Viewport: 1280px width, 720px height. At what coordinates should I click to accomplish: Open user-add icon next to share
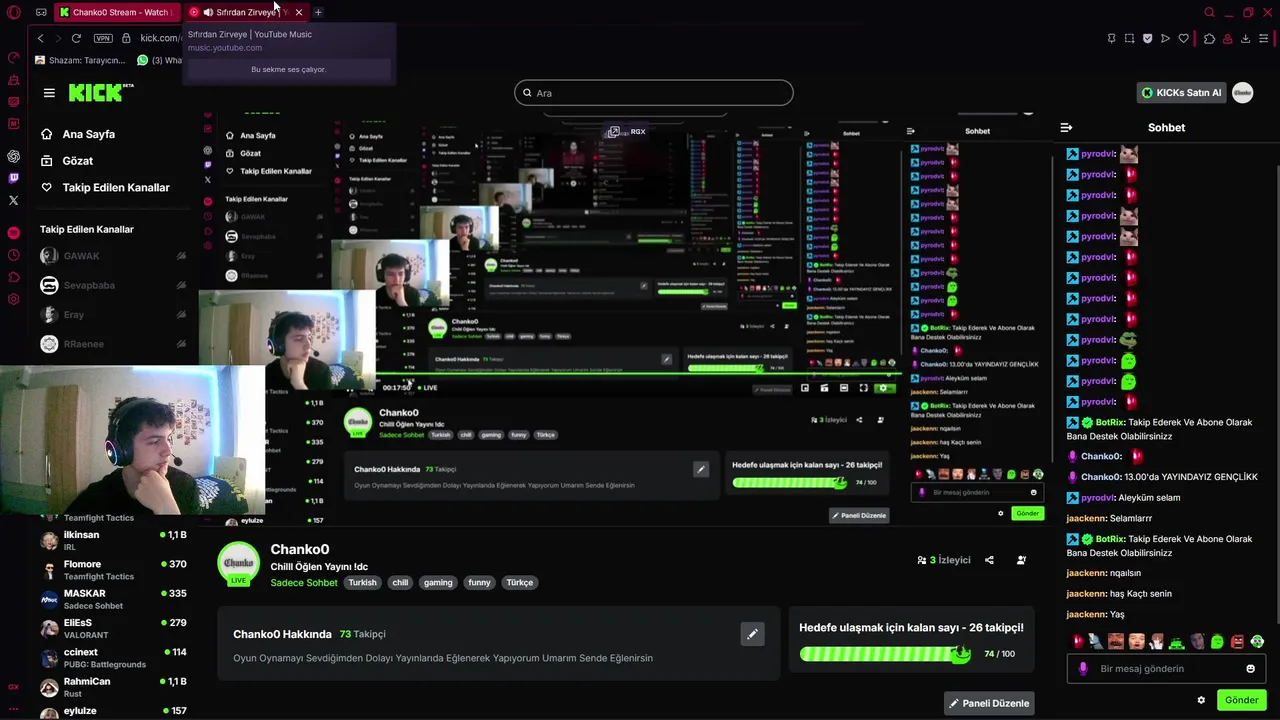[x=1021, y=560]
